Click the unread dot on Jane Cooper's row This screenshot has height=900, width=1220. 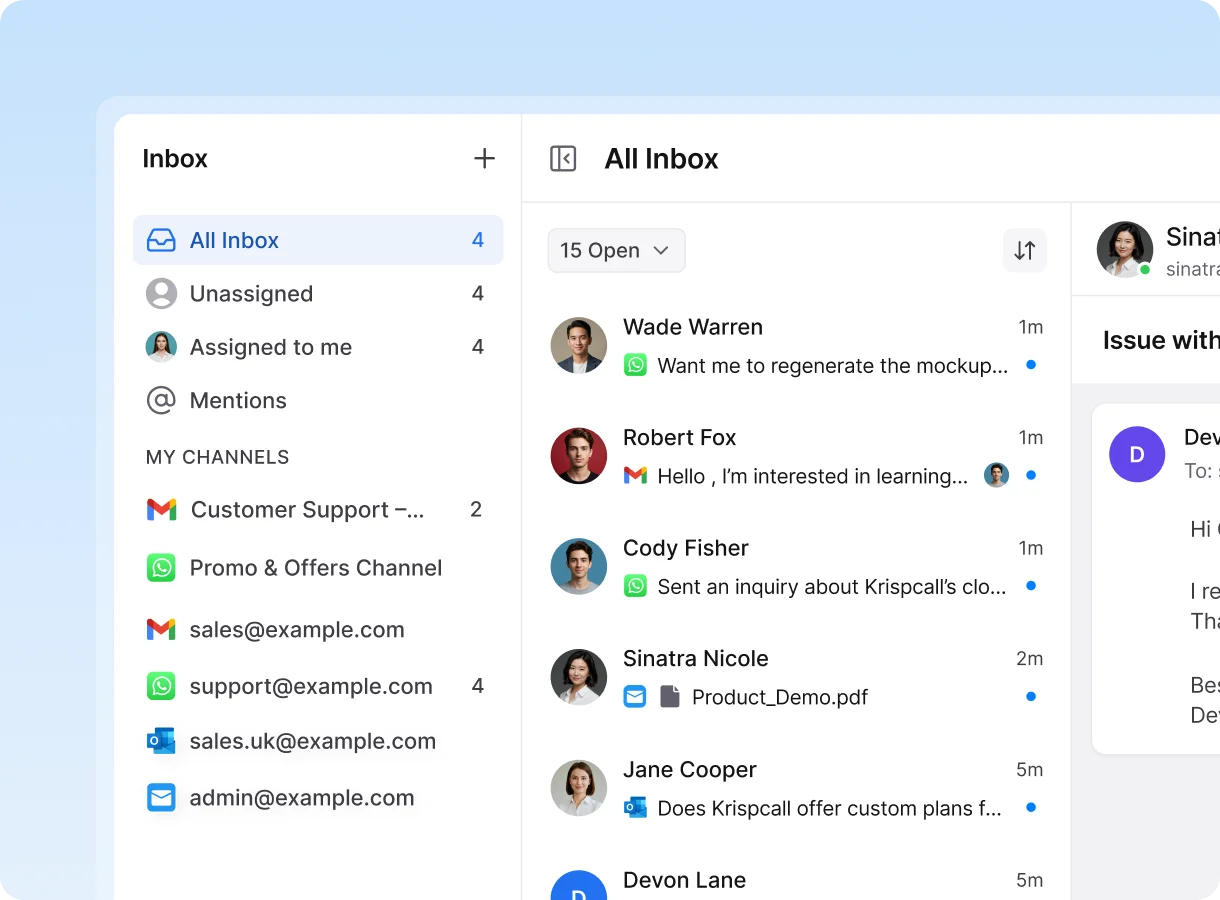pyautogui.click(x=1031, y=807)
